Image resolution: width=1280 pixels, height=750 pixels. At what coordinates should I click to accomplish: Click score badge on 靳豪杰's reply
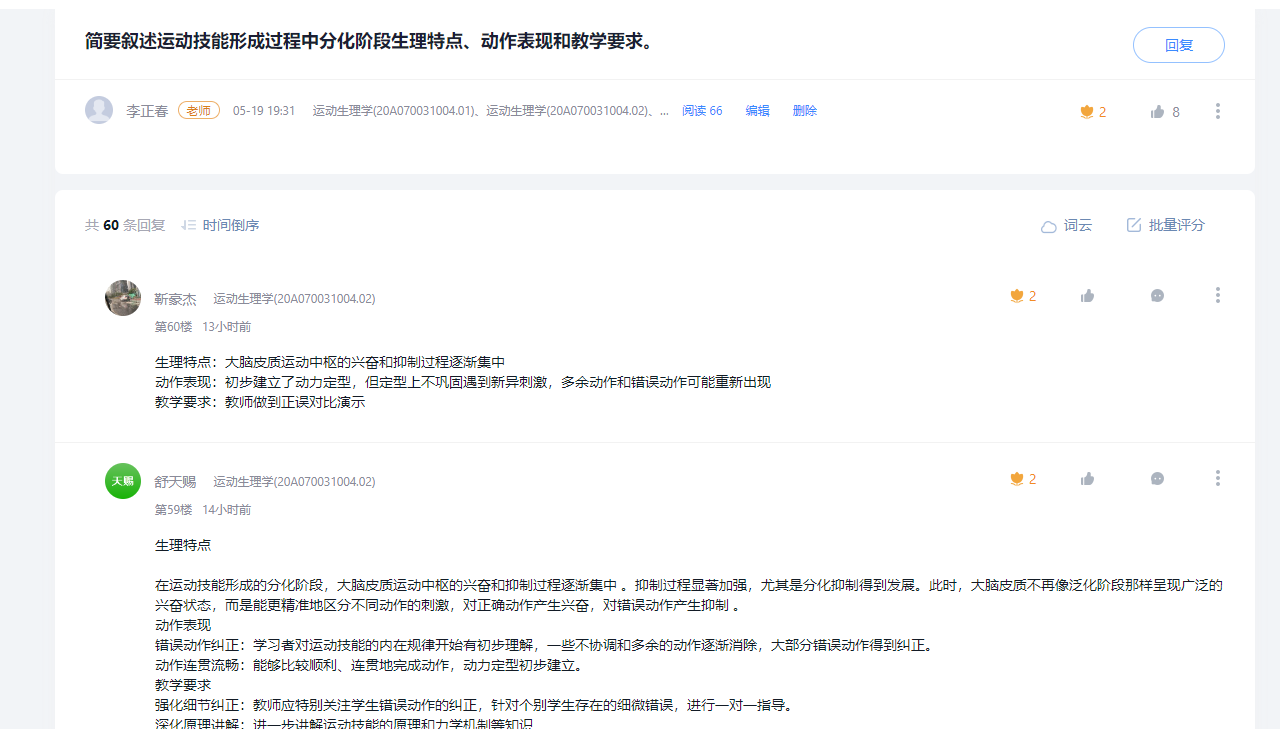pyautogui.click(x=1017, y=296)
